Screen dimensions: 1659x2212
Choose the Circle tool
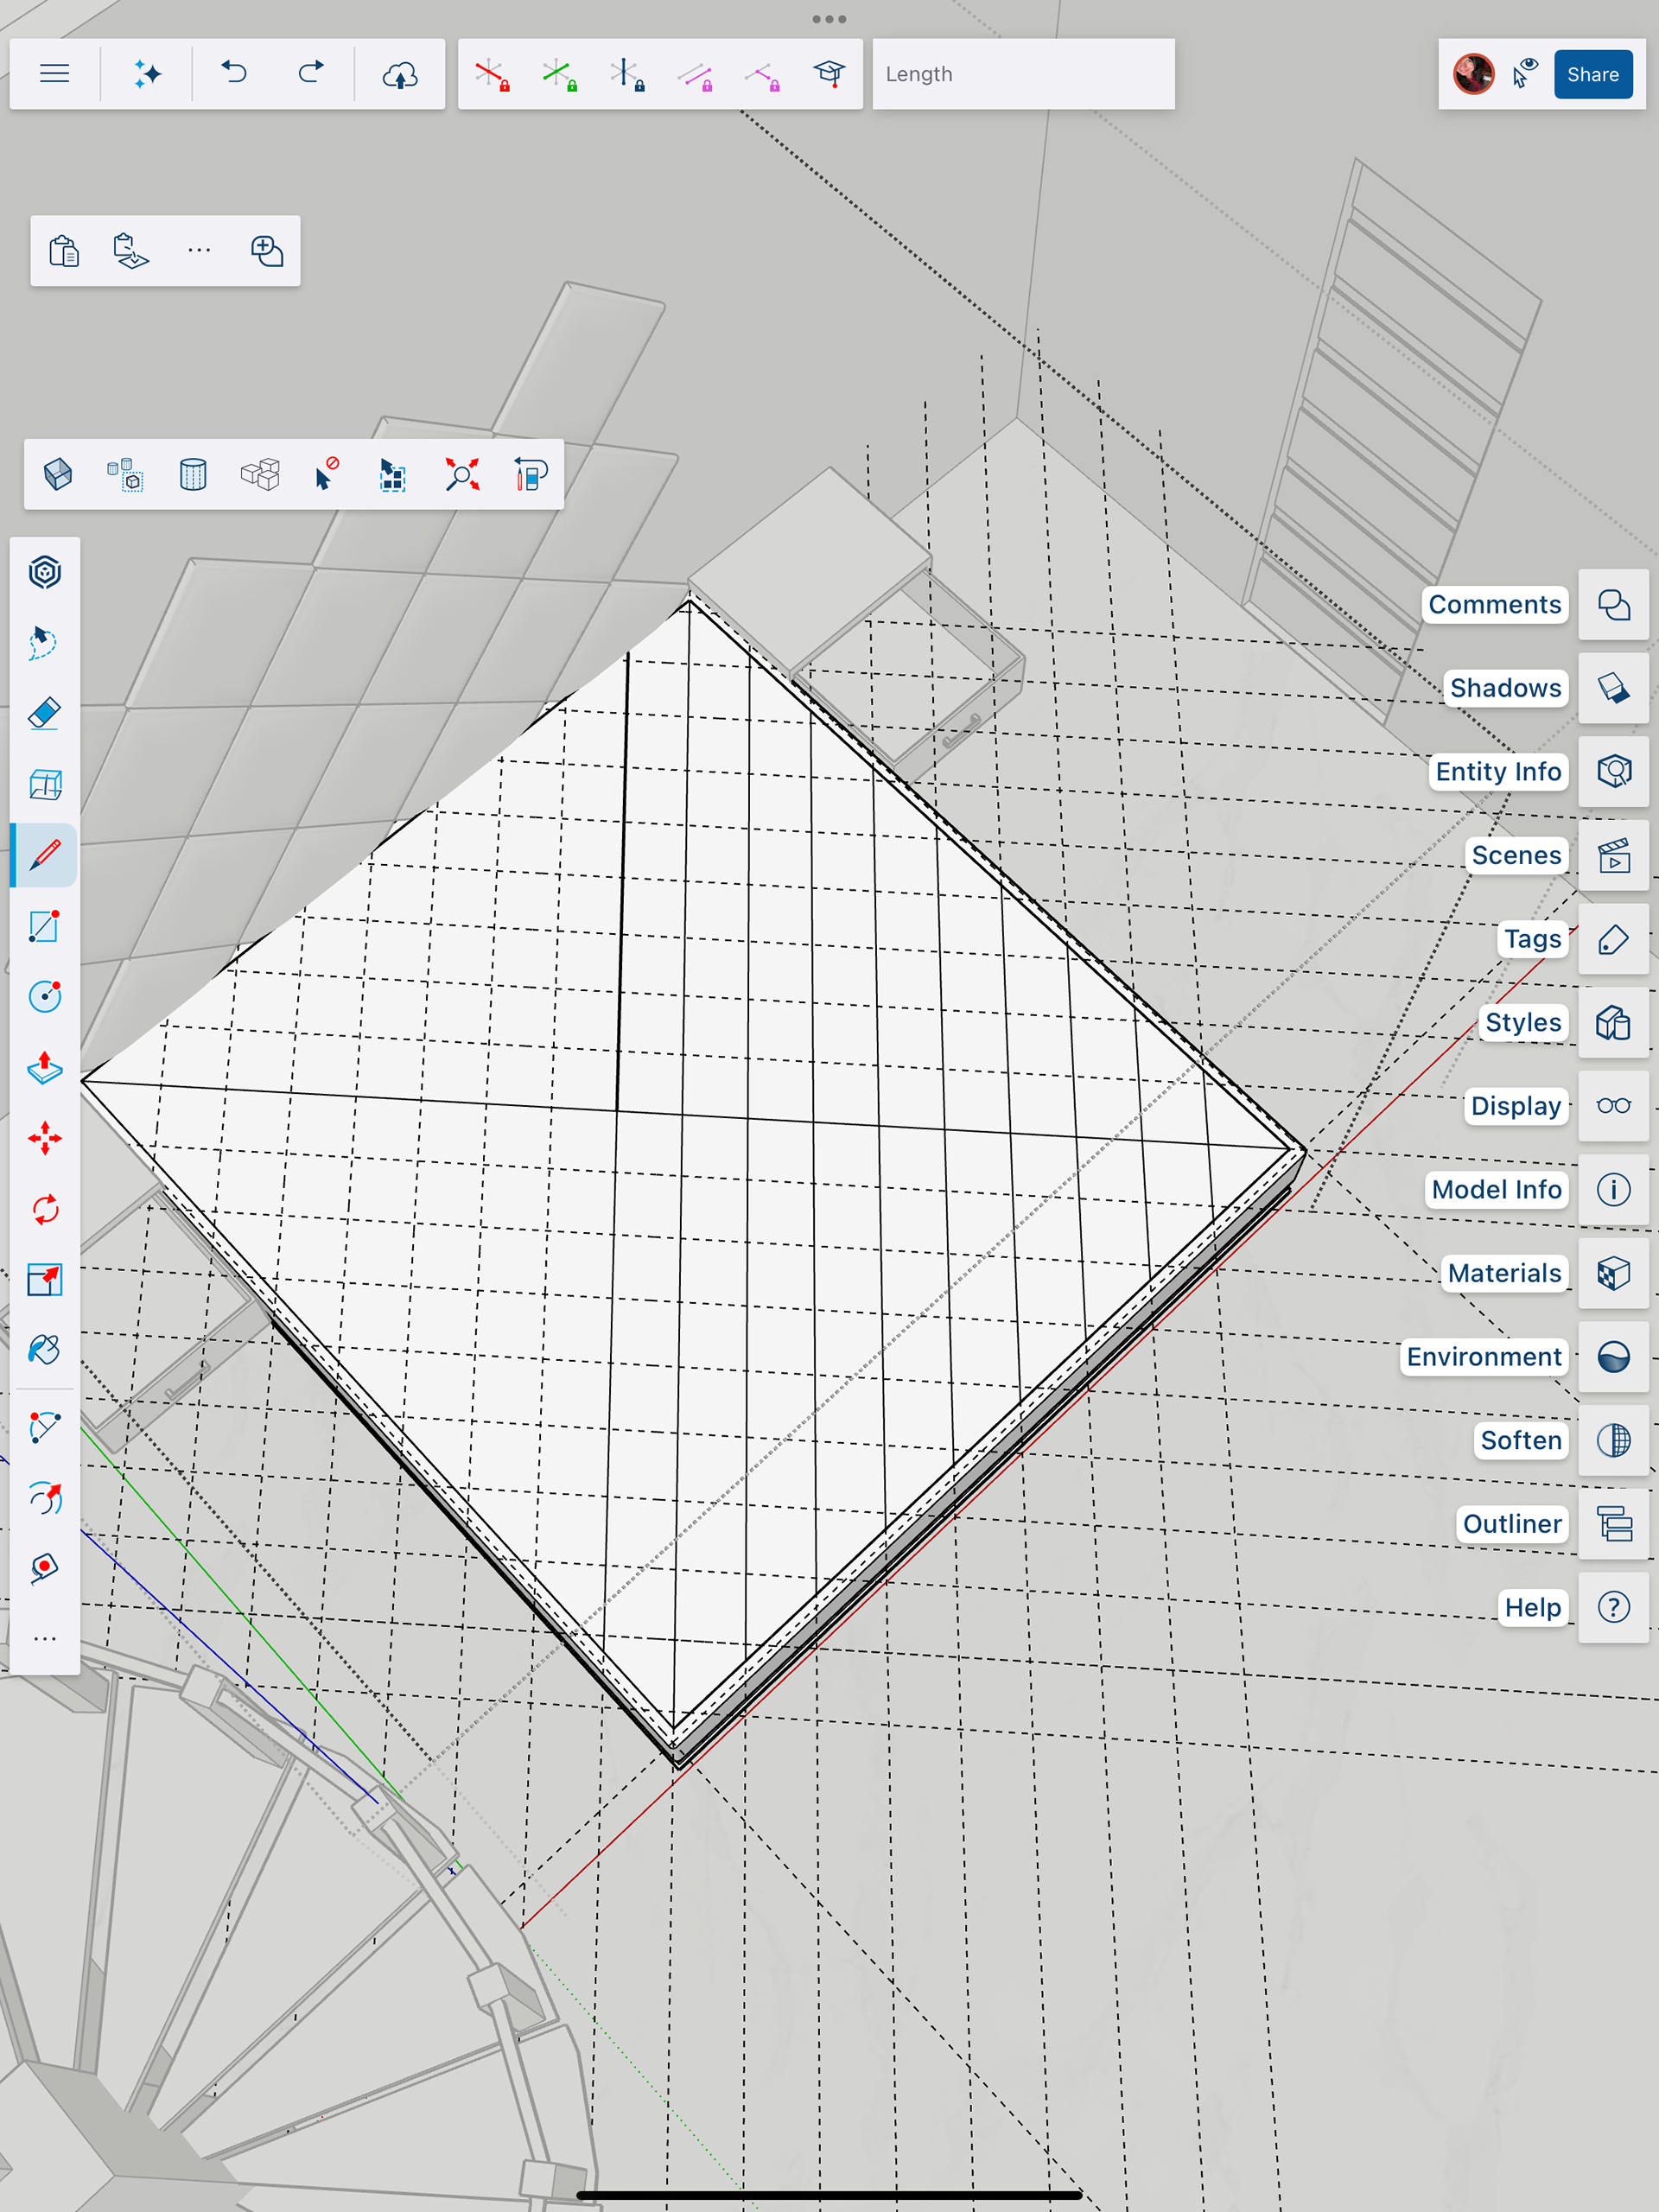tap(44, 997)
